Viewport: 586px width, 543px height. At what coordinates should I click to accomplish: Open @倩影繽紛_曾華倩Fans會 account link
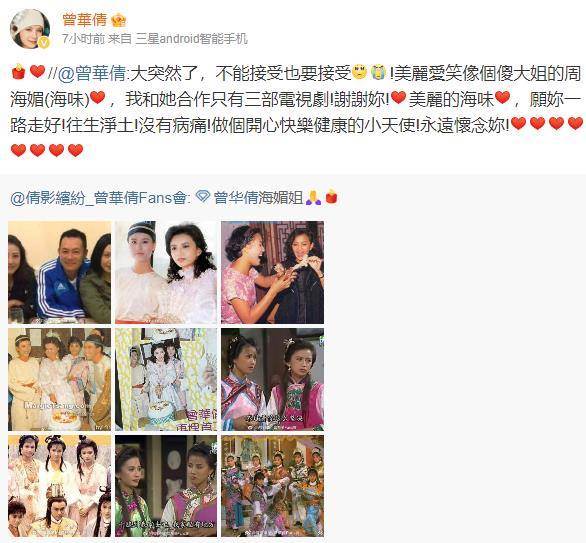point(98,198)
